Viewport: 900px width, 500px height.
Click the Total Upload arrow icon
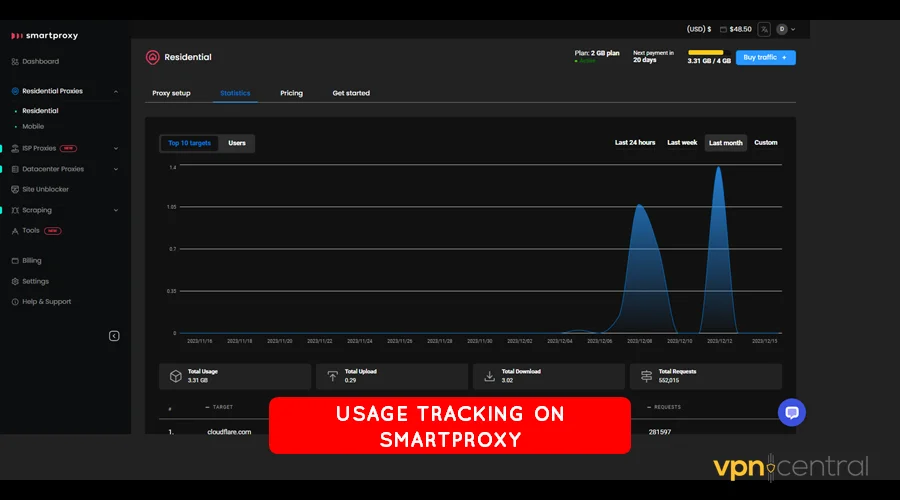point(332,376)
